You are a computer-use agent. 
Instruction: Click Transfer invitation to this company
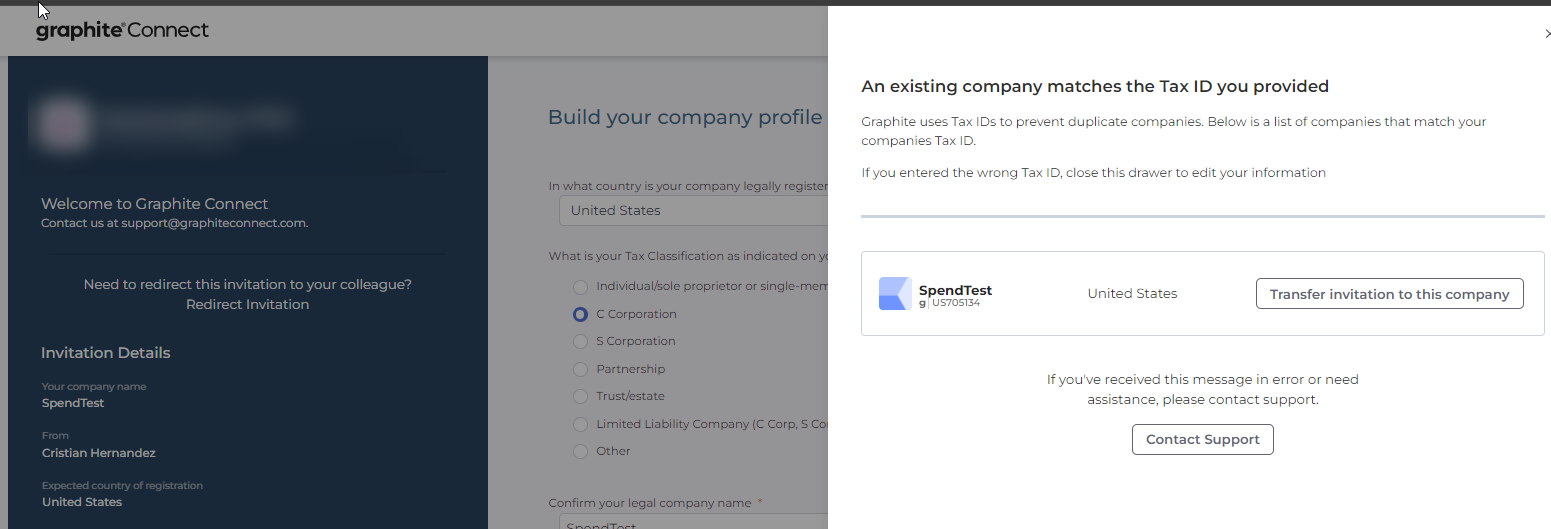tap(1389, 294)
